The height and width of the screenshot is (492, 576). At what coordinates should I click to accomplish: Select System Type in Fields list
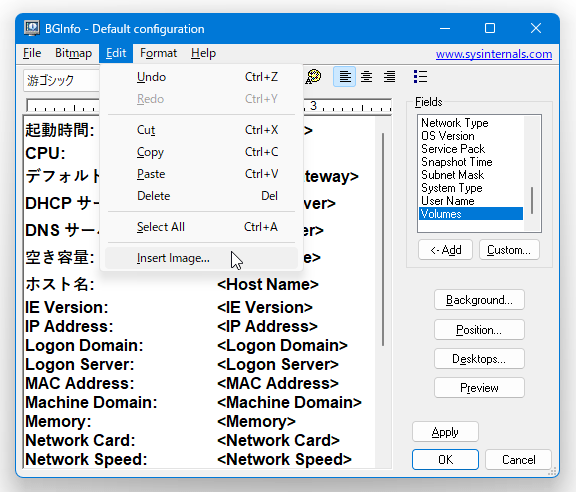471,188
